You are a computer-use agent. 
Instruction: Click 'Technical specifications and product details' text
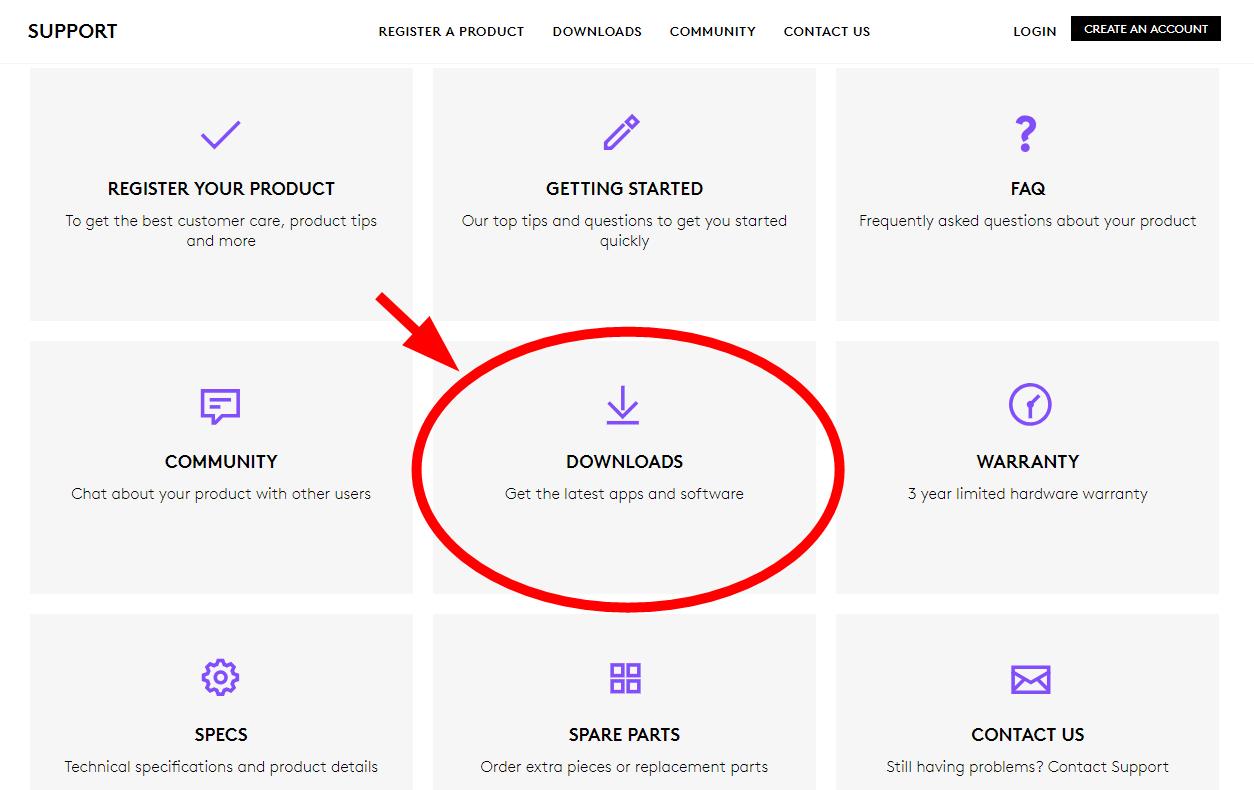click(x=221, y=767)
